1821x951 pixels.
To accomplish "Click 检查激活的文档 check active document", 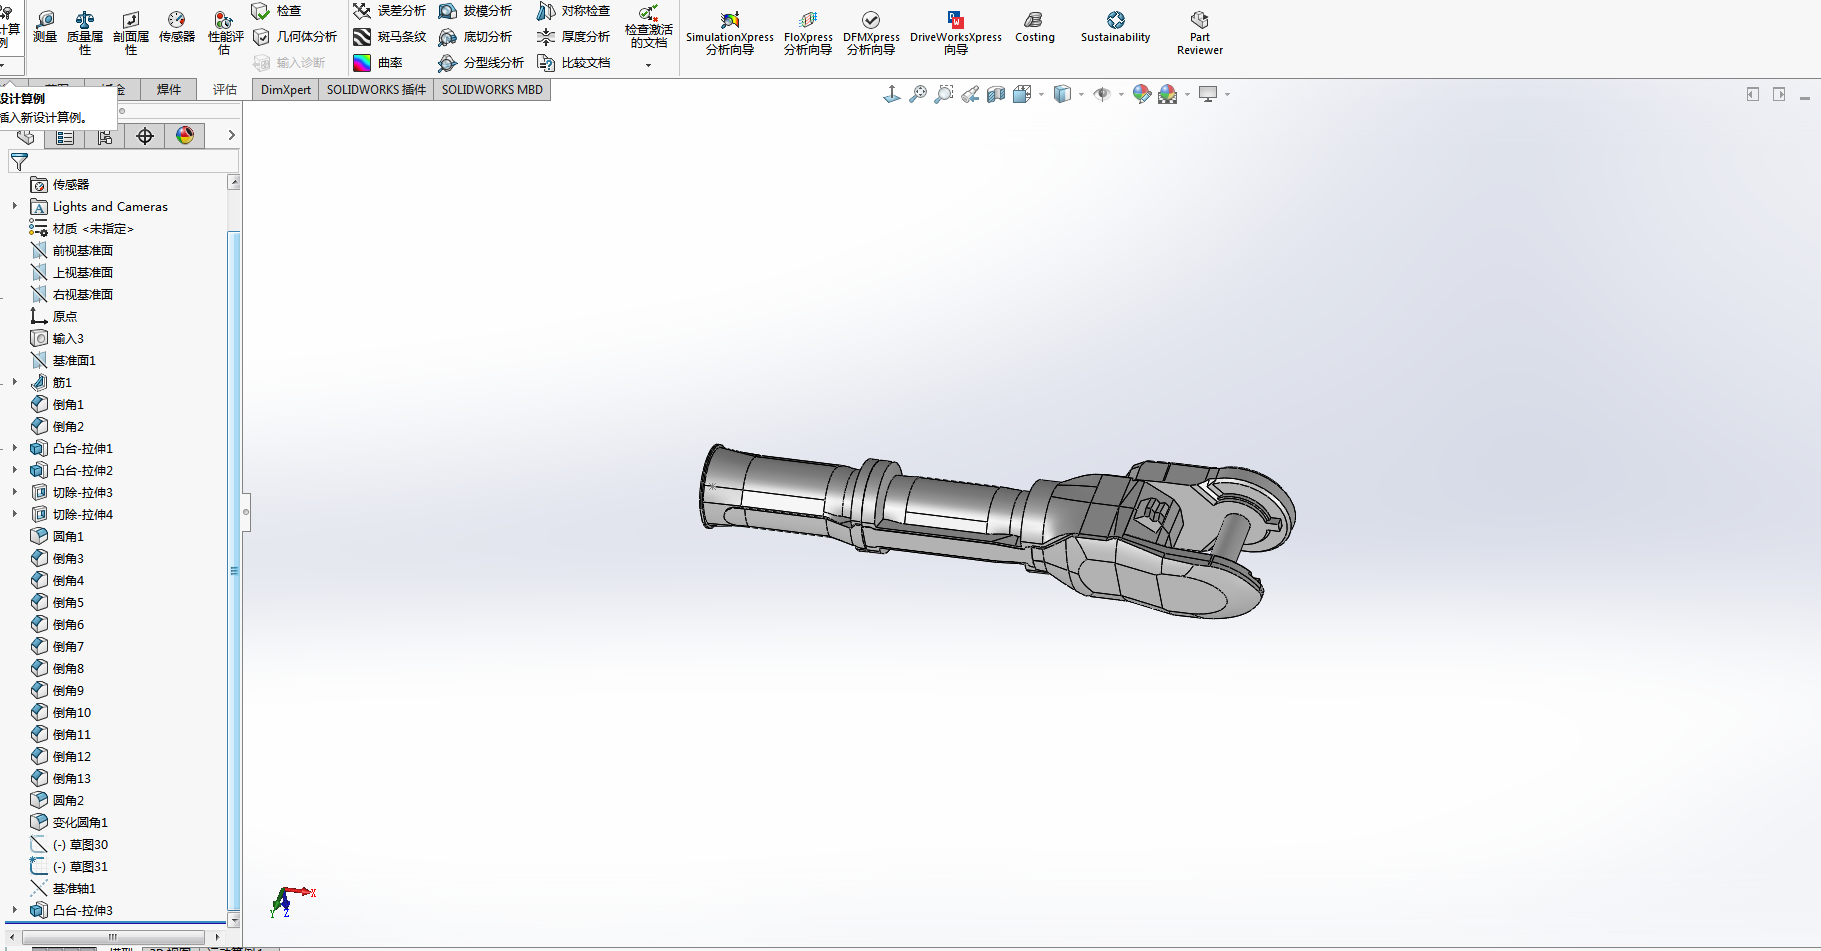I will 649,27.
